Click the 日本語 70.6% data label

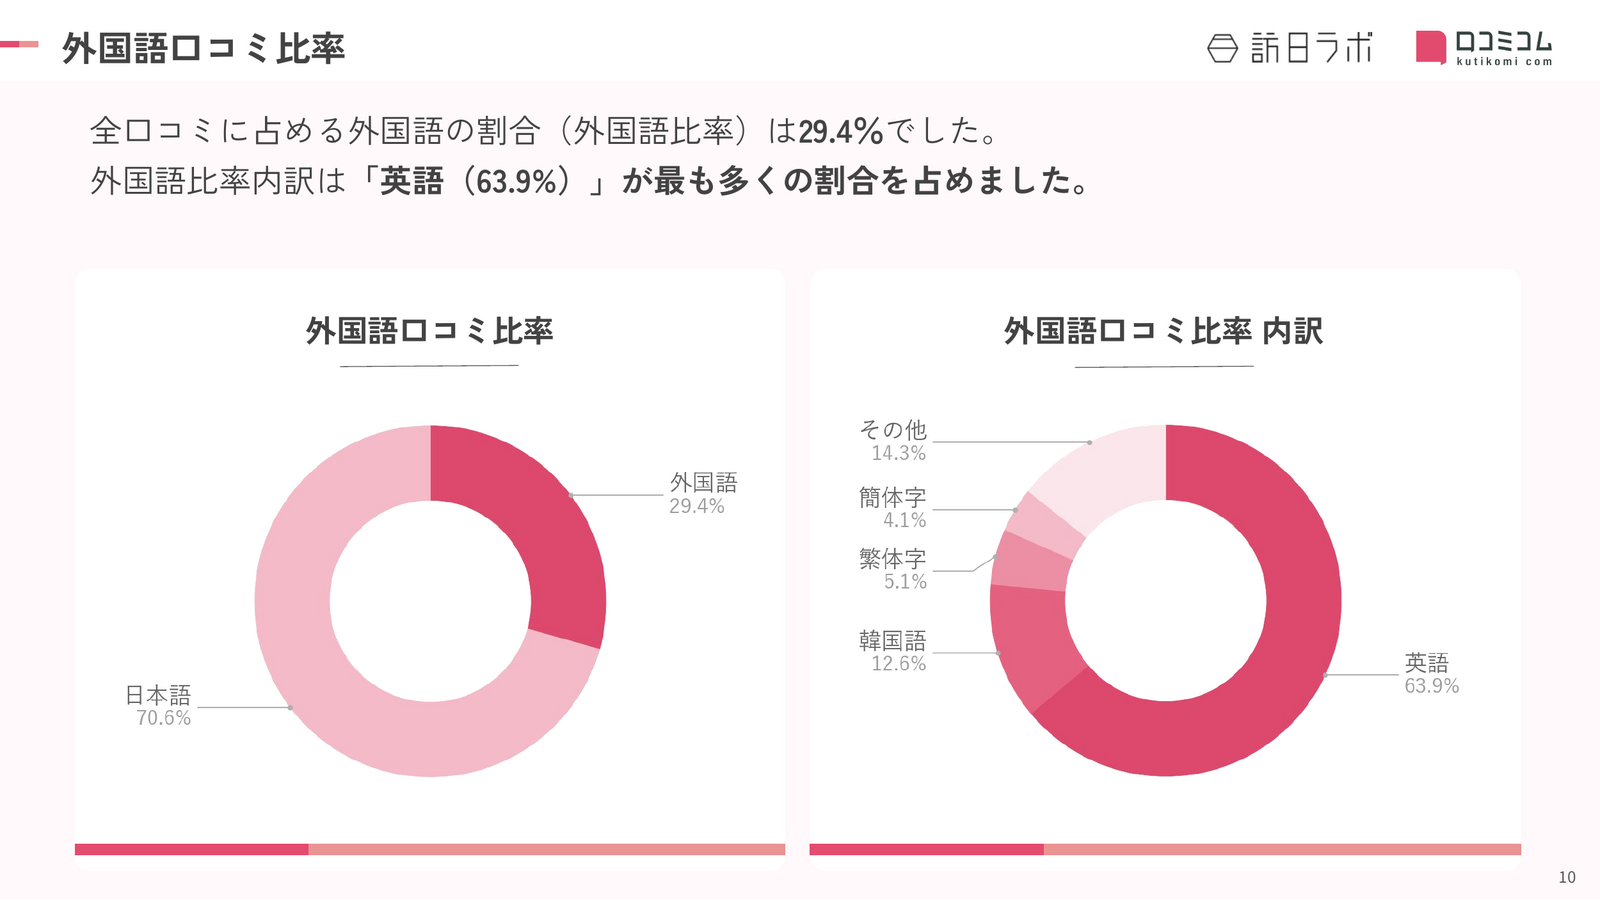point(158,706)
